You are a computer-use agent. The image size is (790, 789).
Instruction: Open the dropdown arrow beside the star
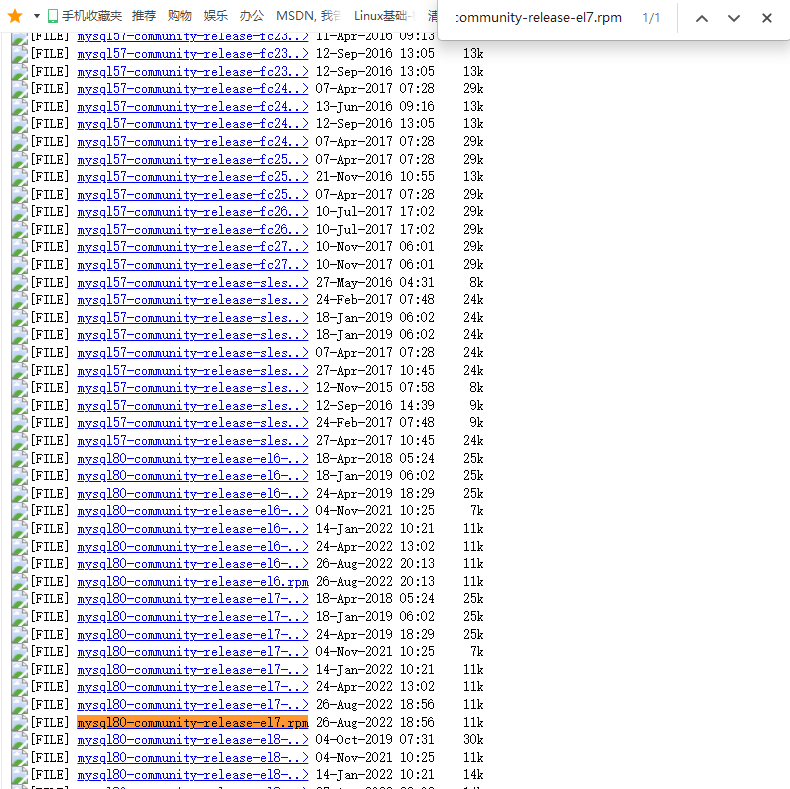click(37, 16)
